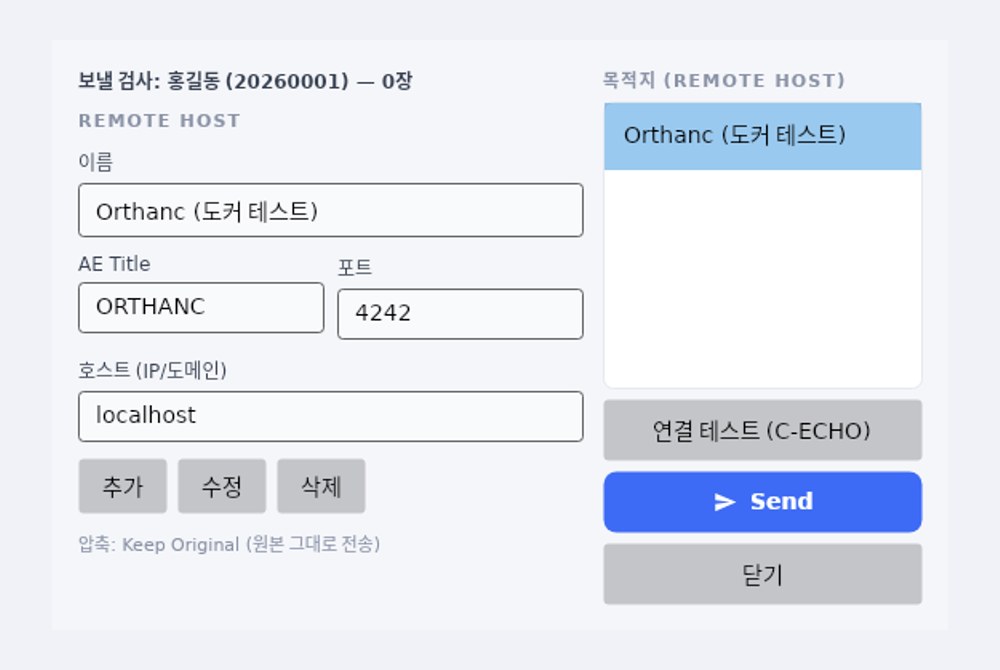Image resolution: width=1000 pixels, height=670 pixels.
Task: Click the paper-plane icon on Send button
Action: click(x=724, y=502)
